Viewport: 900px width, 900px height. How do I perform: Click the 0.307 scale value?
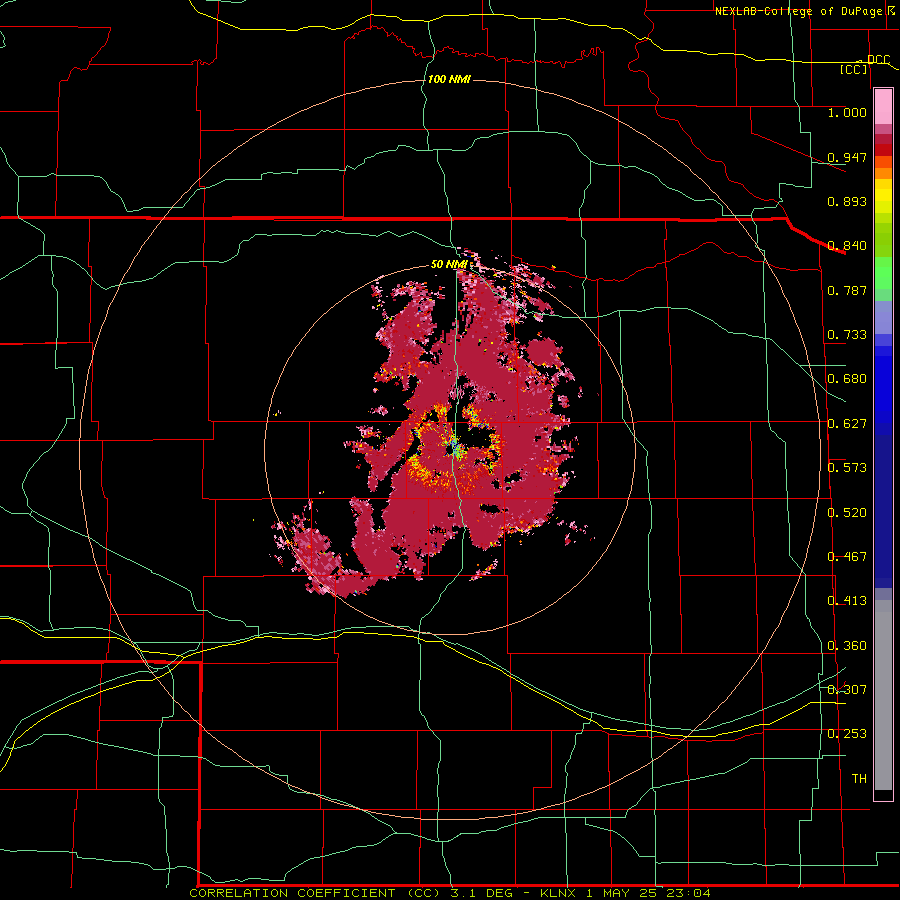coord(847,690)
